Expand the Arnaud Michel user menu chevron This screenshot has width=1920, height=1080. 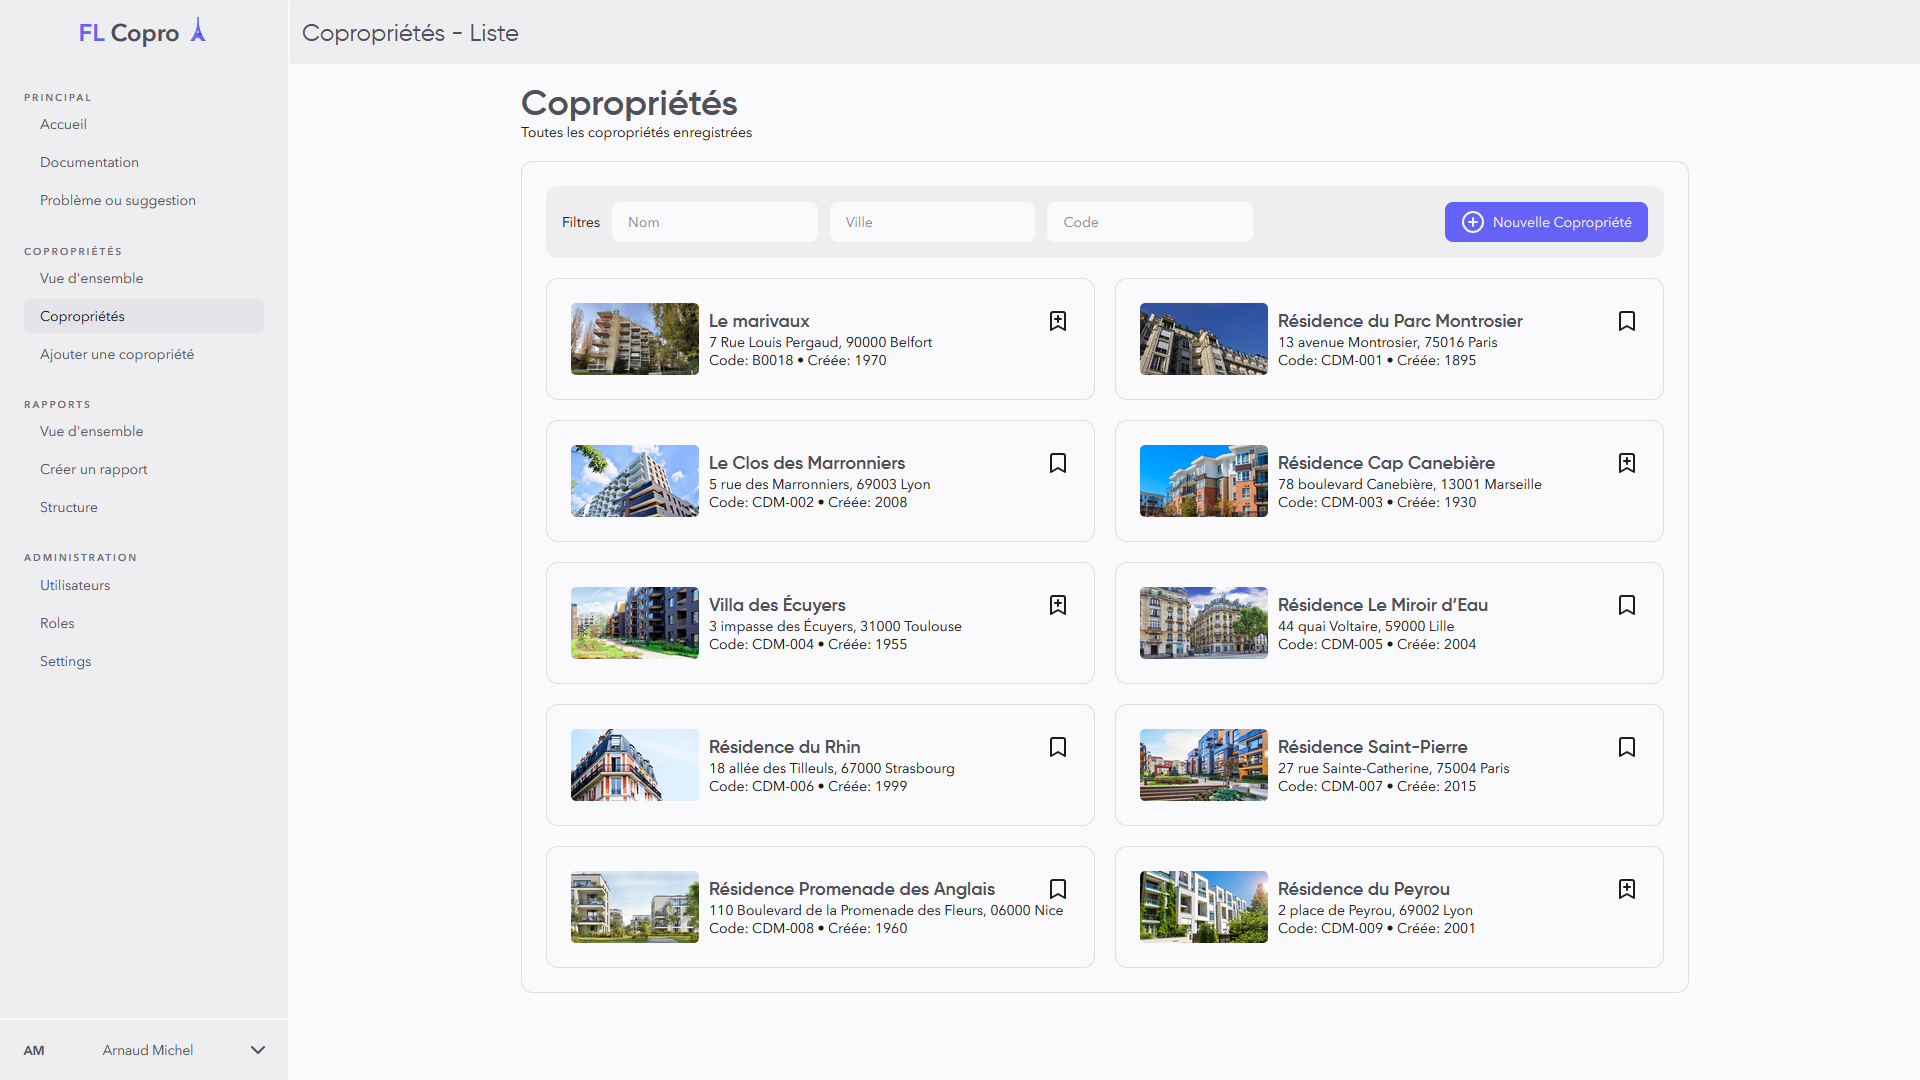coord(258,1050)
